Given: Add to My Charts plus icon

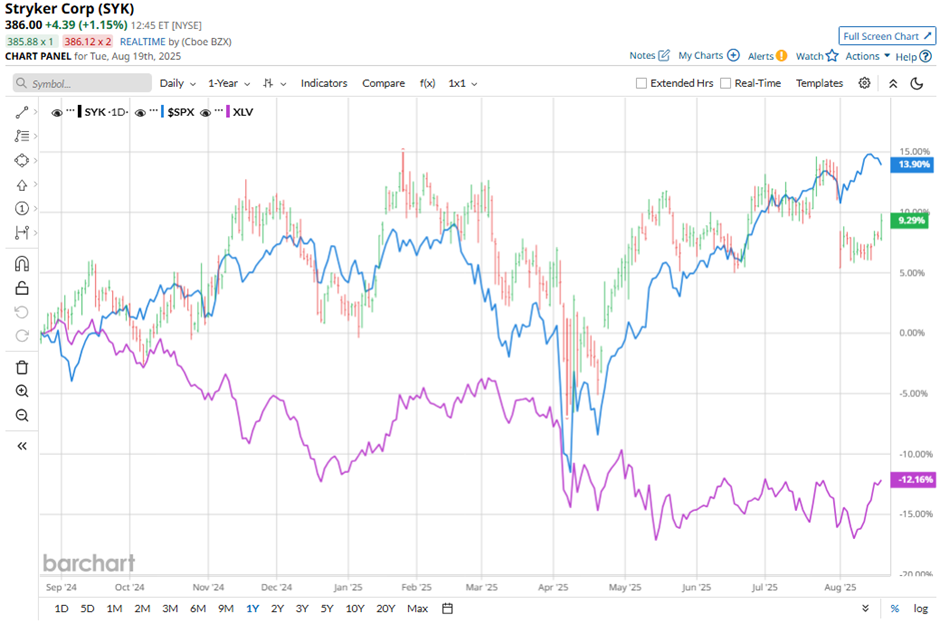Looking at the screenshot, I should coord(733,55).
